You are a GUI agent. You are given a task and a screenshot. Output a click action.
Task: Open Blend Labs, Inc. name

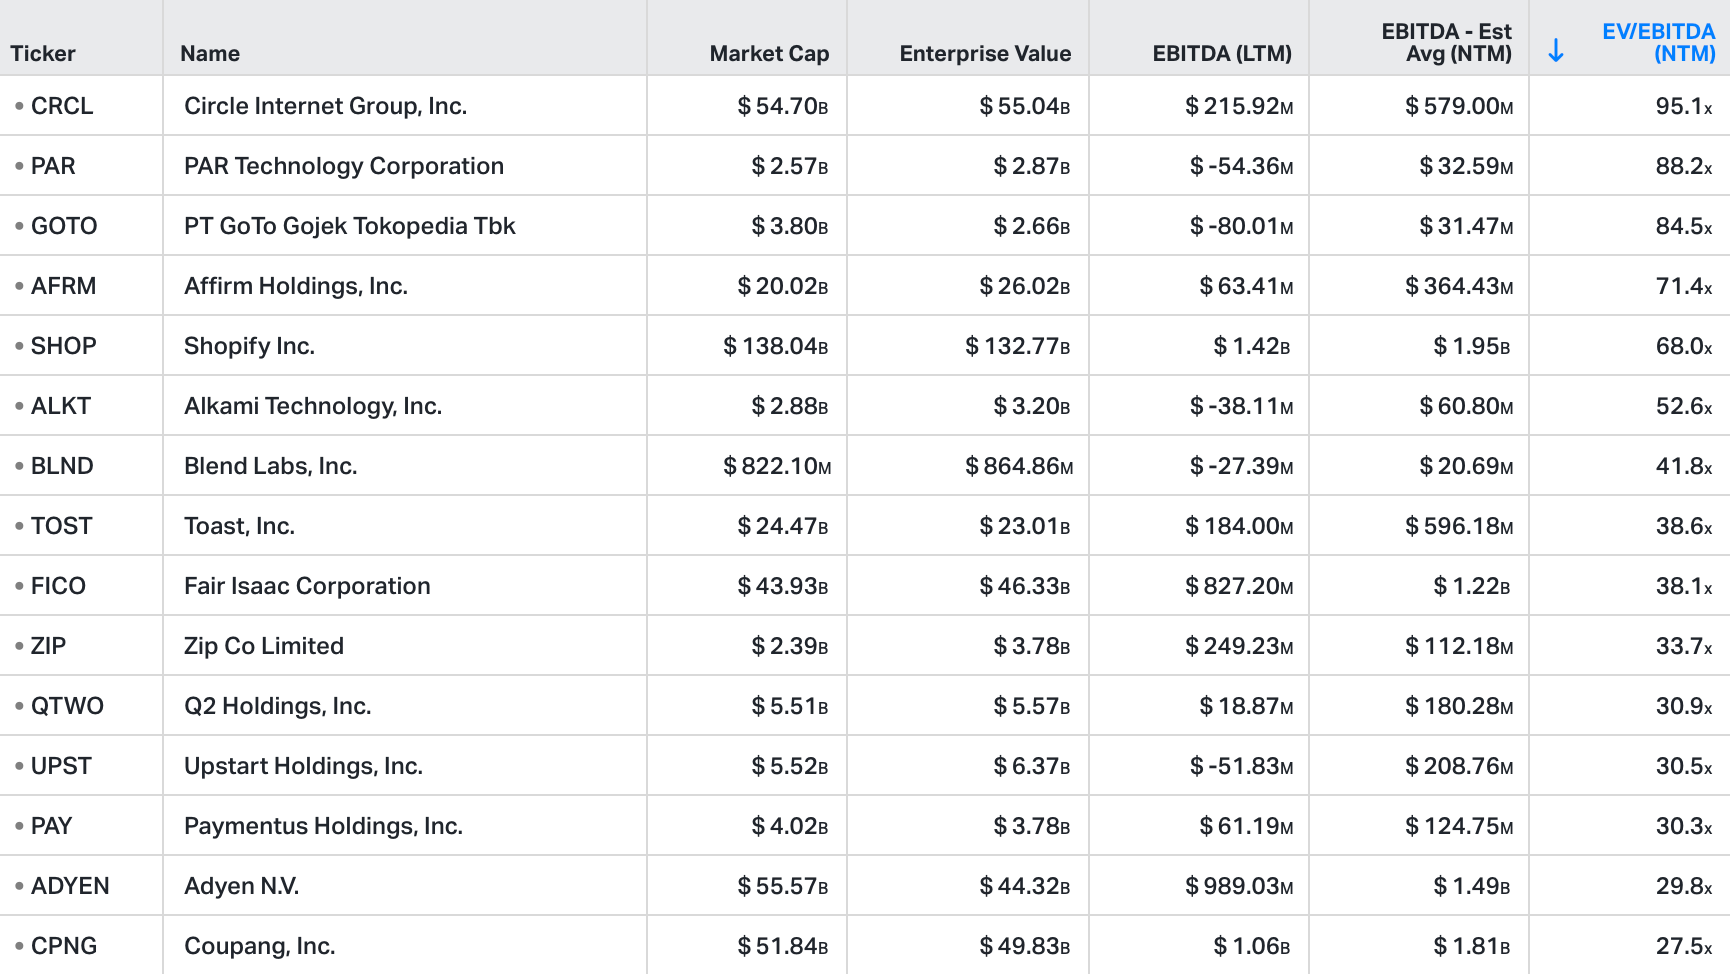coord(270,466)
